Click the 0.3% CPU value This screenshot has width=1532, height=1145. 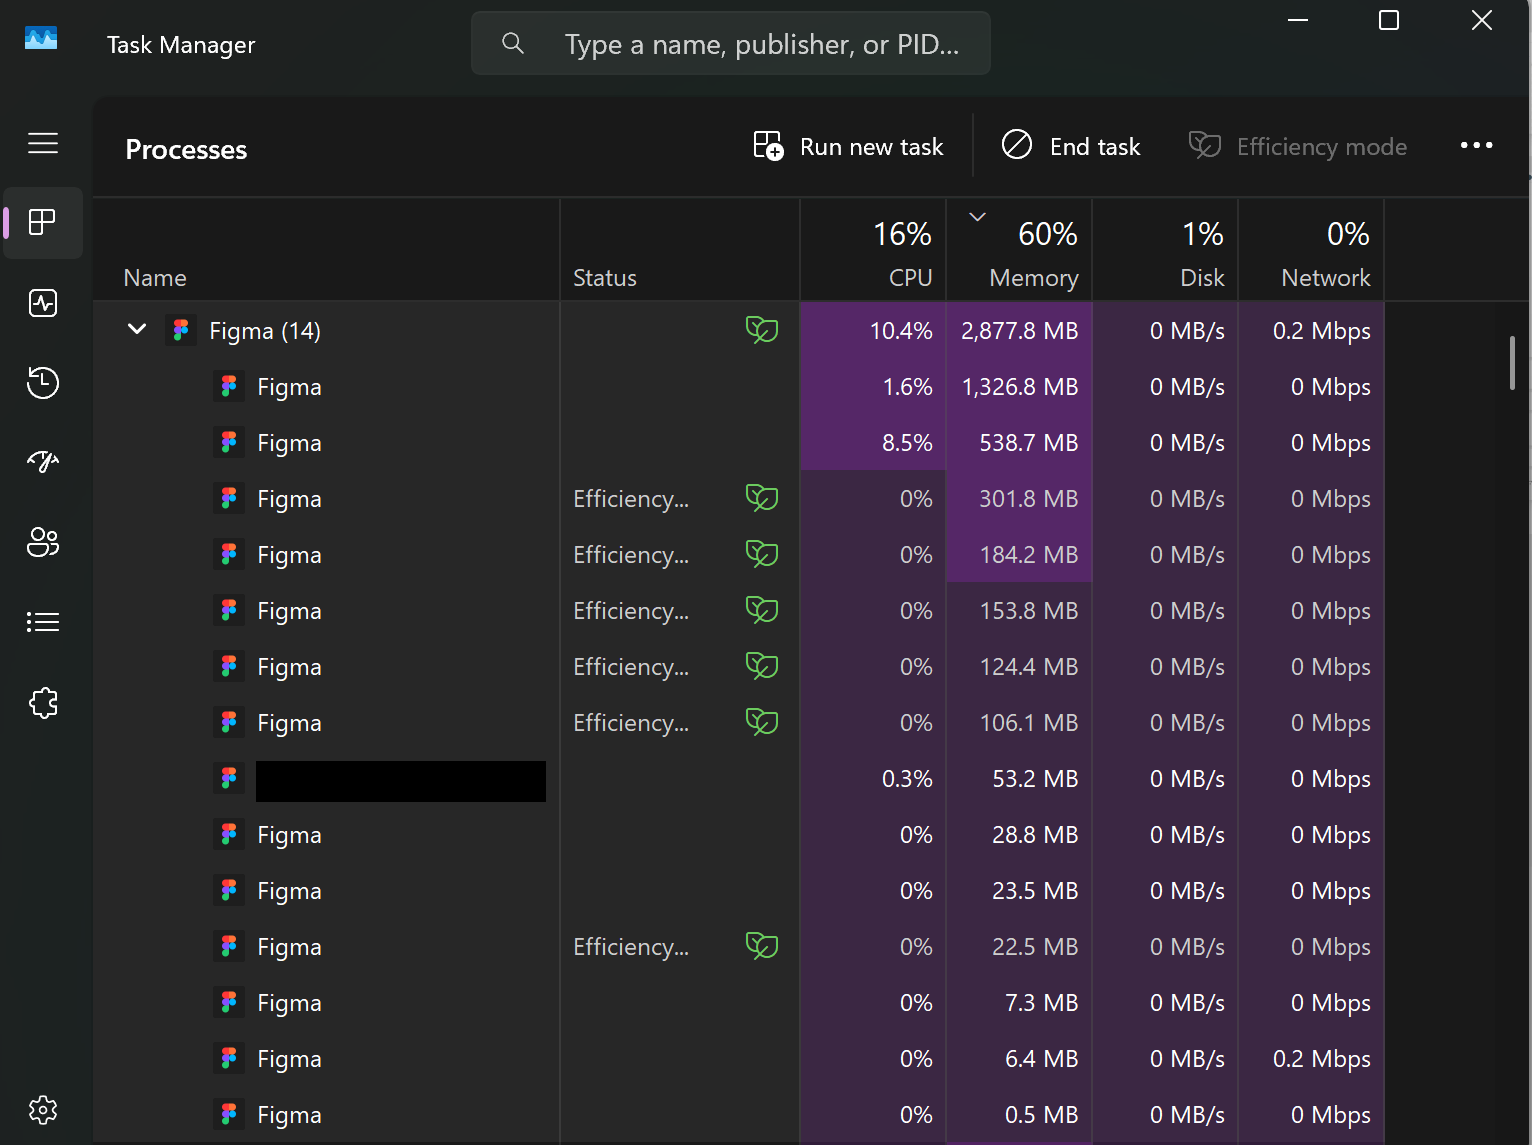point(907,778)
